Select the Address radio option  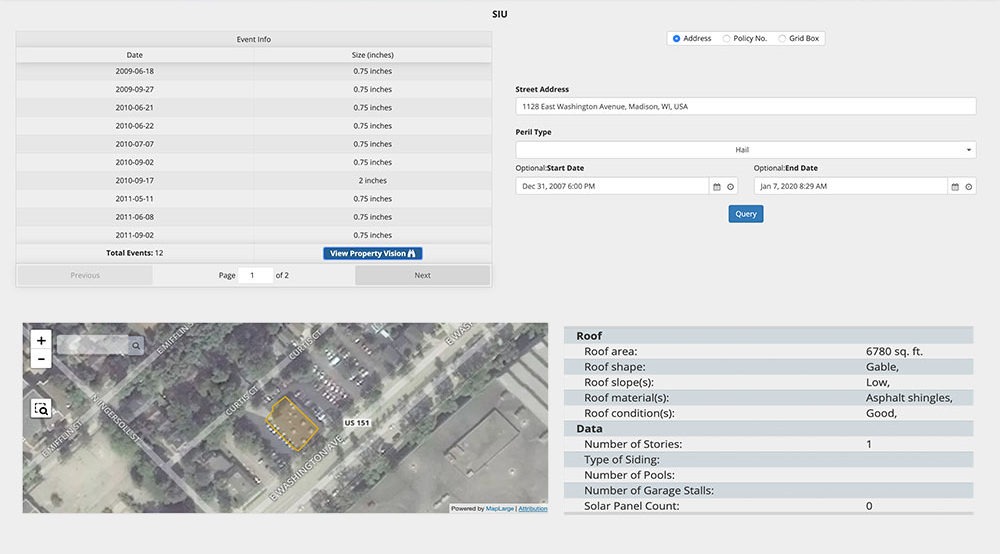point(677,39)
